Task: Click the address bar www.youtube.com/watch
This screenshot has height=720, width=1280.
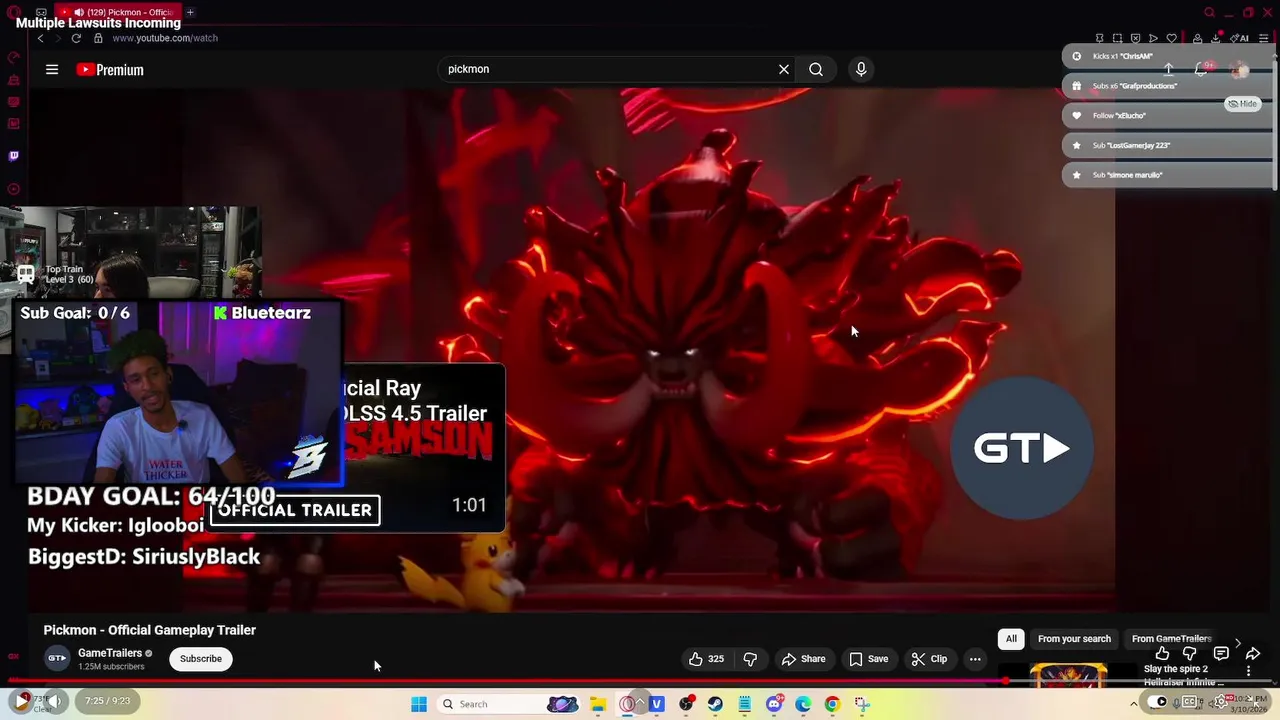Action: coord(165,38)
